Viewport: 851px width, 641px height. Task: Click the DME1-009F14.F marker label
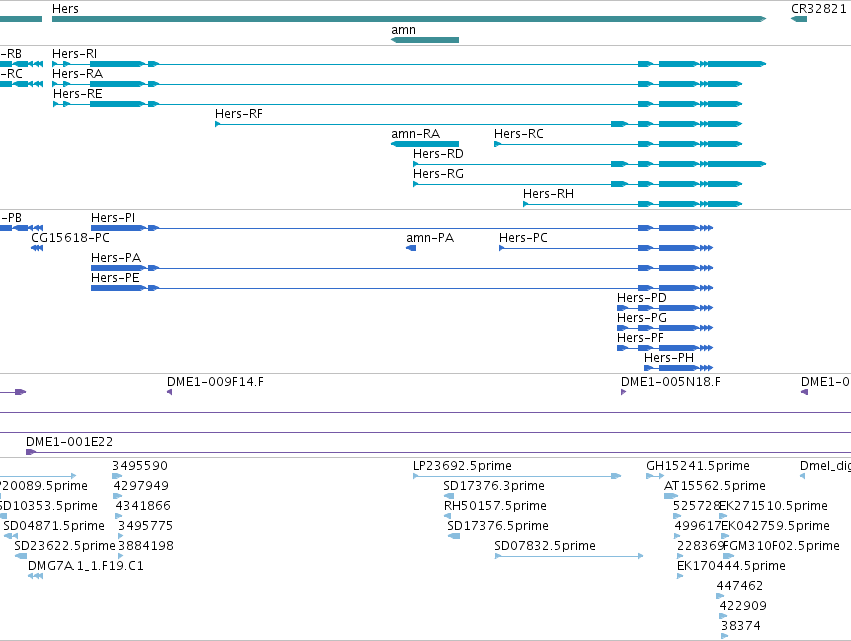215,382
